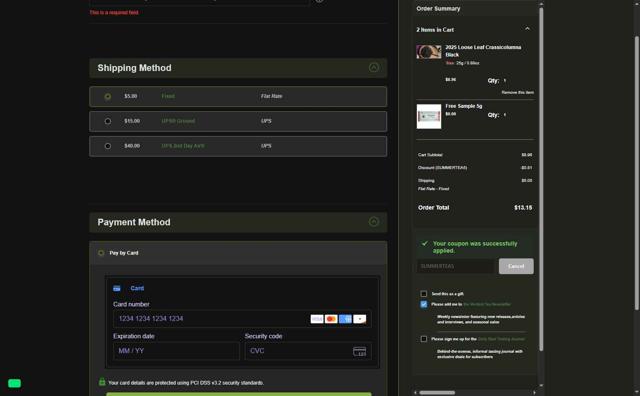Click the Card tab label
The width and height of the screenshot is (640, 396).
(x=137, y=289)
